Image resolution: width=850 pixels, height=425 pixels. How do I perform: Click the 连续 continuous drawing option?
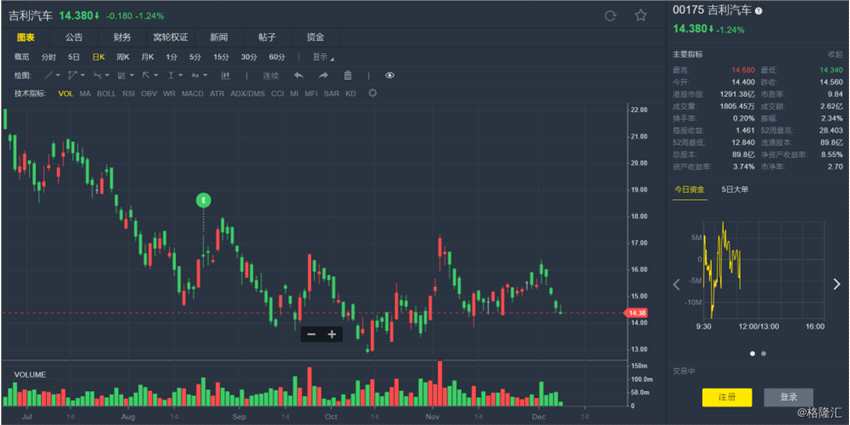(271, 75)
